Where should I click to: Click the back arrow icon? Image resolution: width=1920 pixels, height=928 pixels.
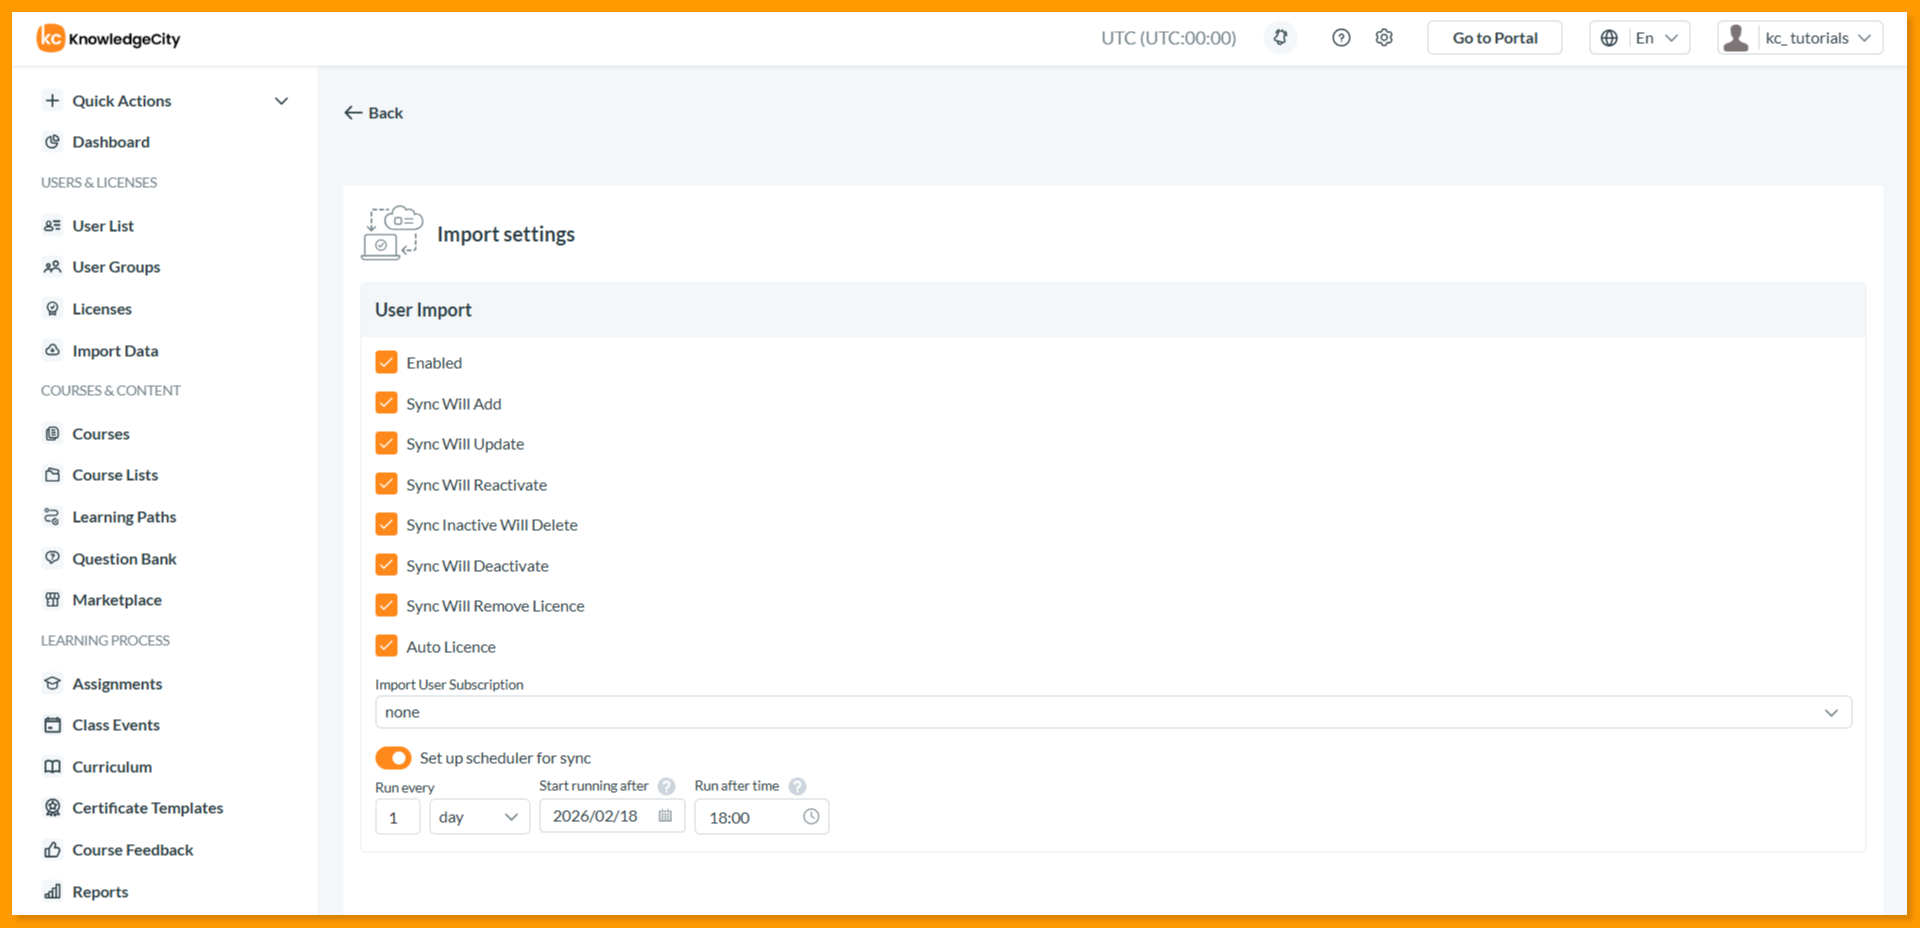[x=353, y=113]
